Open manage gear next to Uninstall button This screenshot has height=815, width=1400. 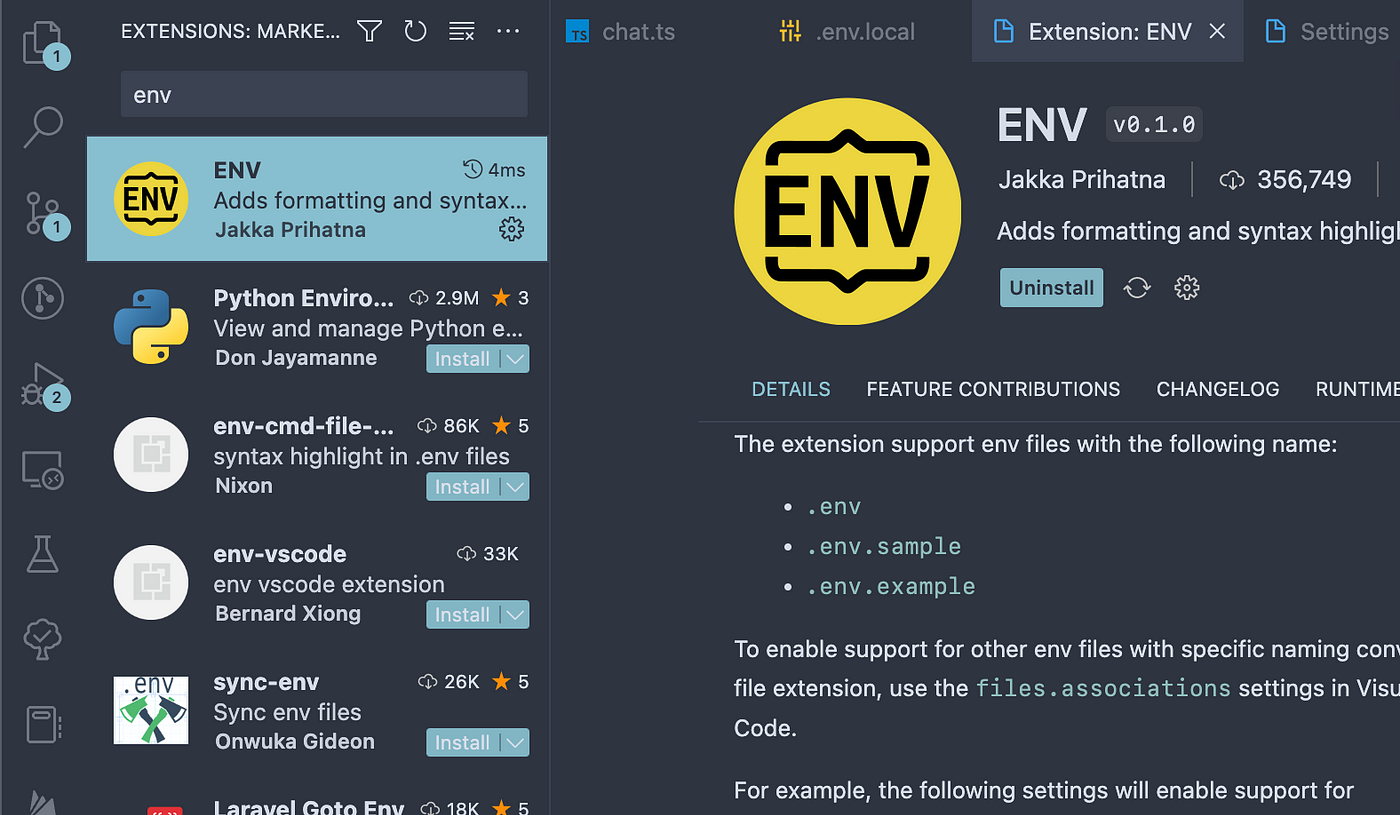pos(1187,288)
